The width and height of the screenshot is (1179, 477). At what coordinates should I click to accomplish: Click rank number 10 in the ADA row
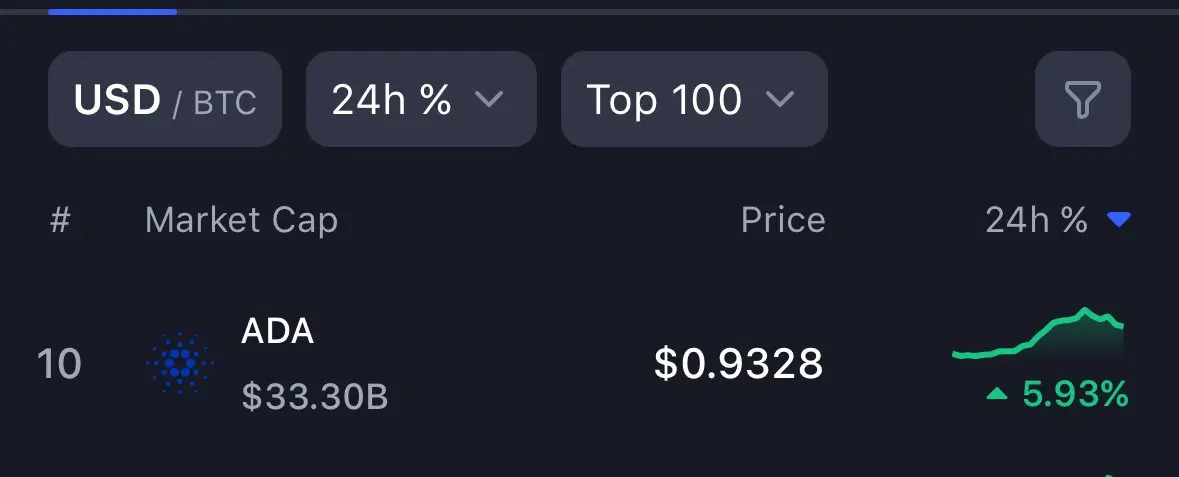[59, 364]
